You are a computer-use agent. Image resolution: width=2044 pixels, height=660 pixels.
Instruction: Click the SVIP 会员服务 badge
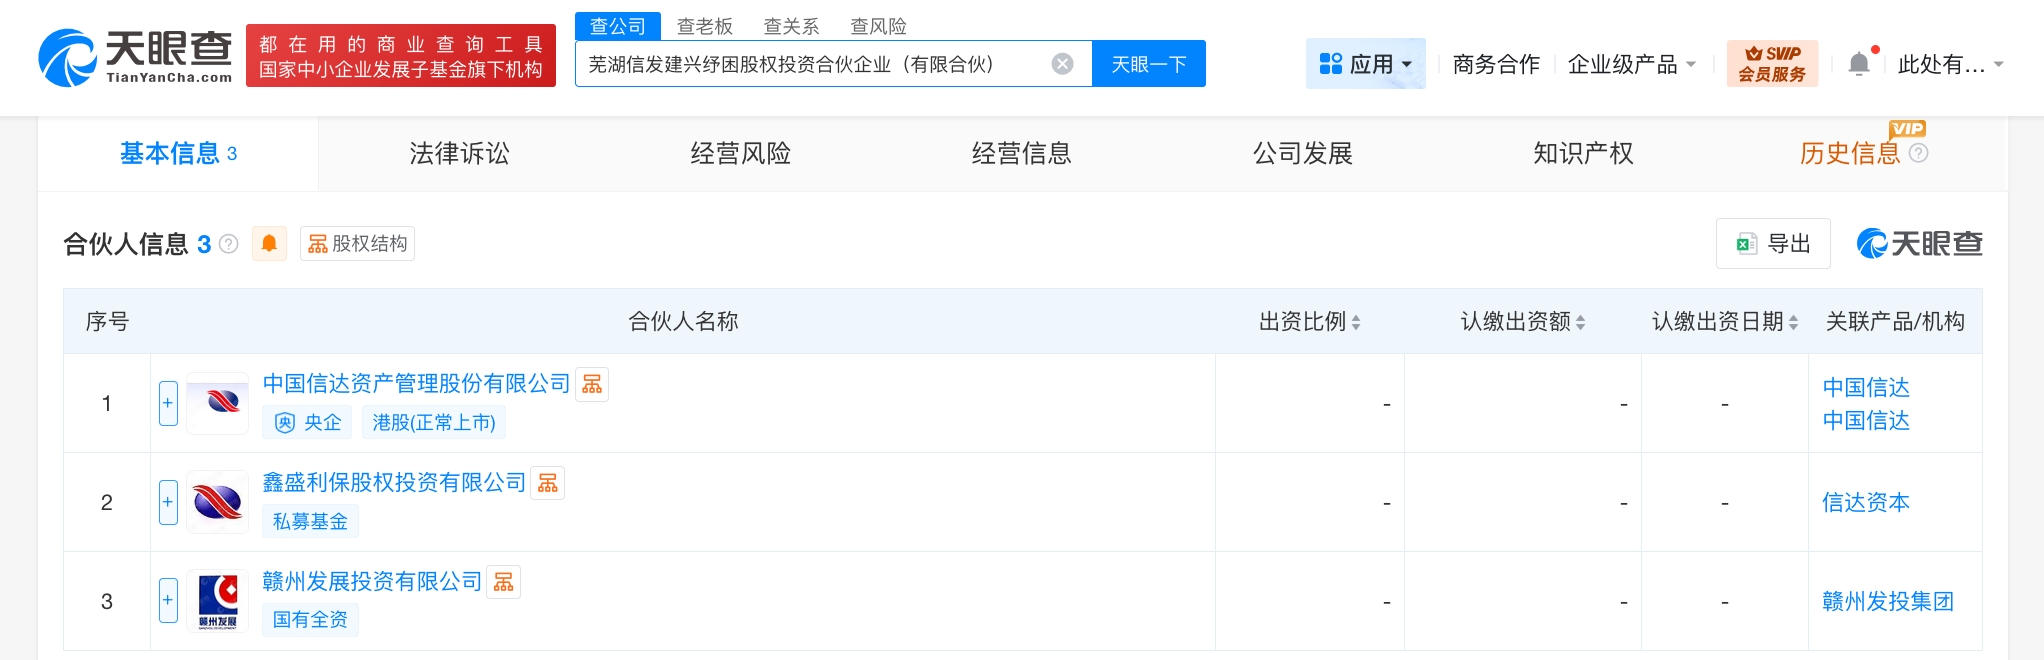(x=1772, y=64)
